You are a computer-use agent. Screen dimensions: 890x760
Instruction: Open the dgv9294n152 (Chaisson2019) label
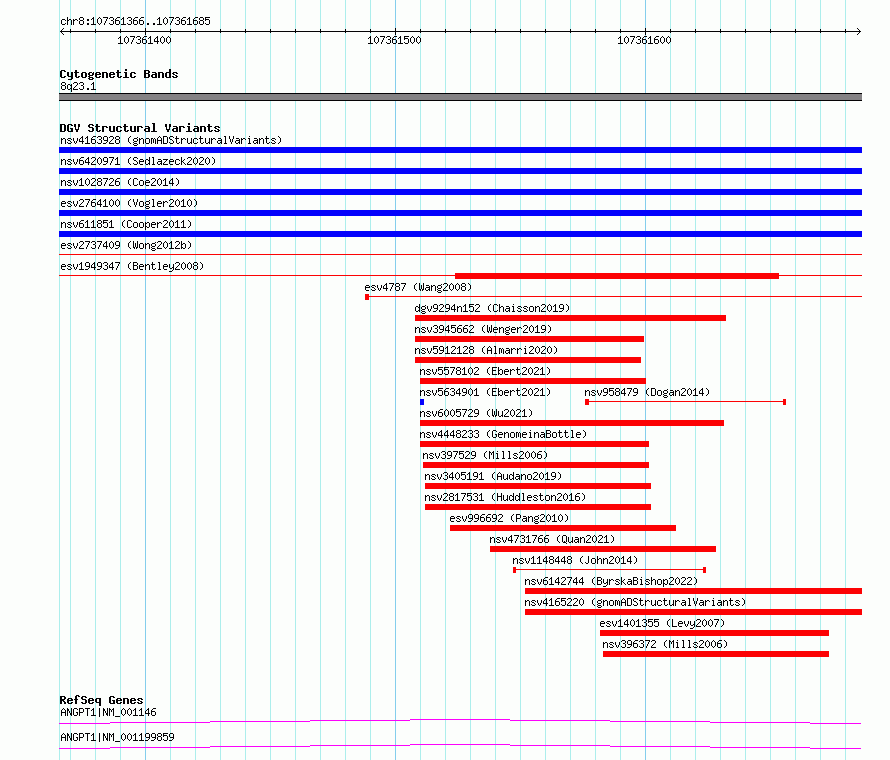click(x=492, y=308)
